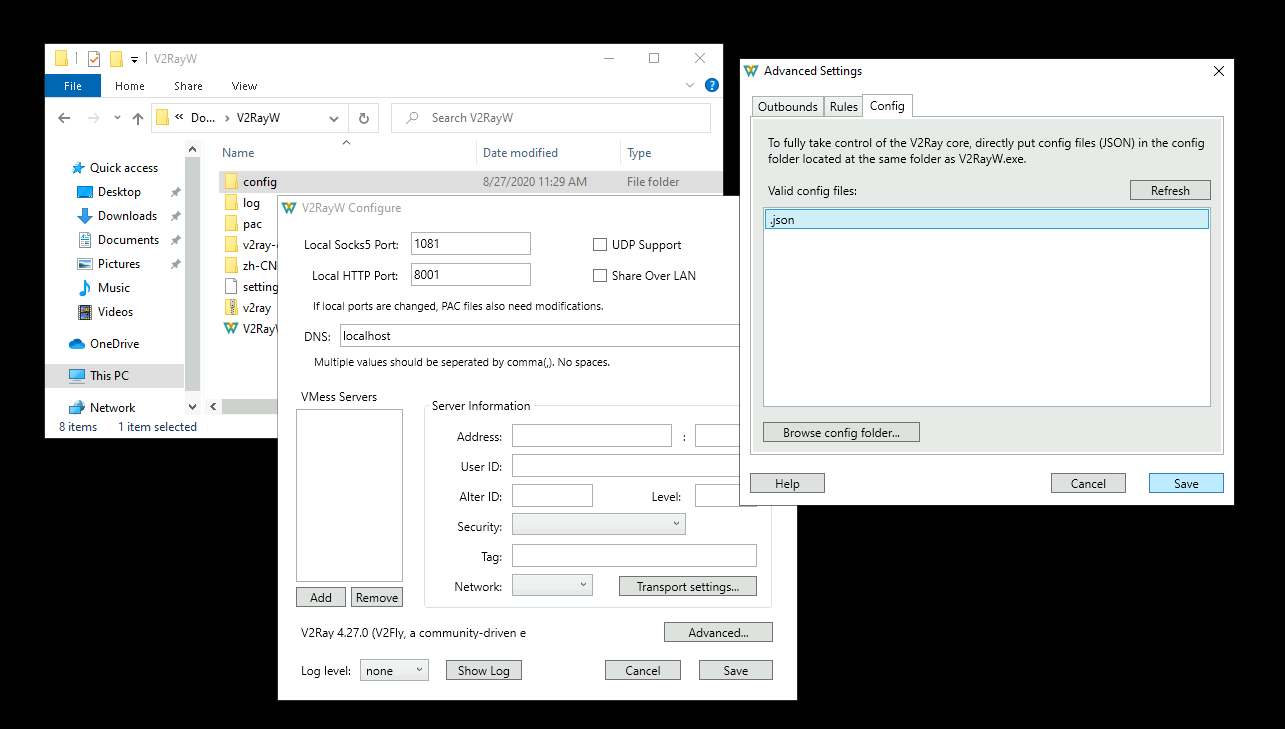Click the navigation pane scroll-down arrow
Viewport: 1285px width, 729px height.
pyautogui.click(x=192, y=407)
